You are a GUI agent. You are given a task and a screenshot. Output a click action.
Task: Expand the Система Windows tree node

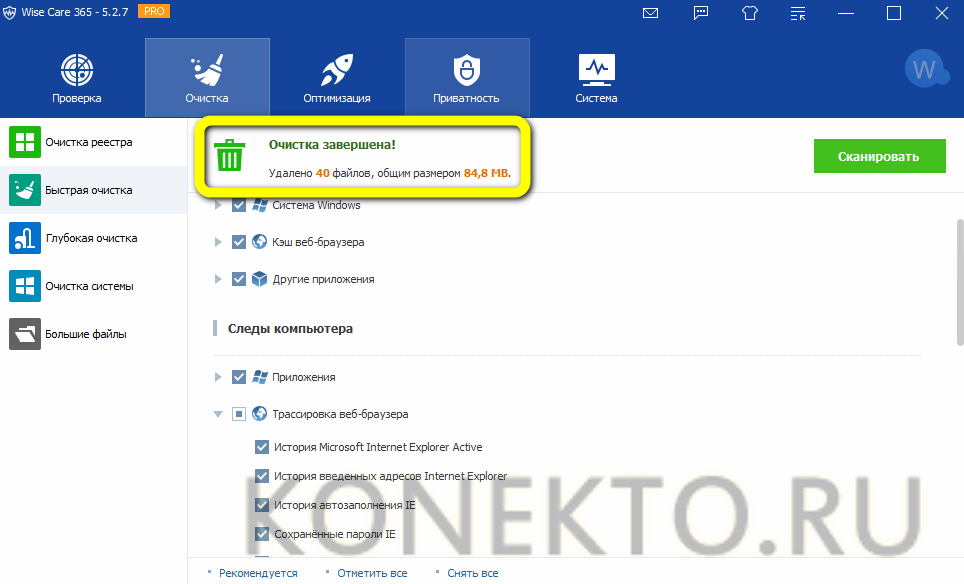coord(218,205)
